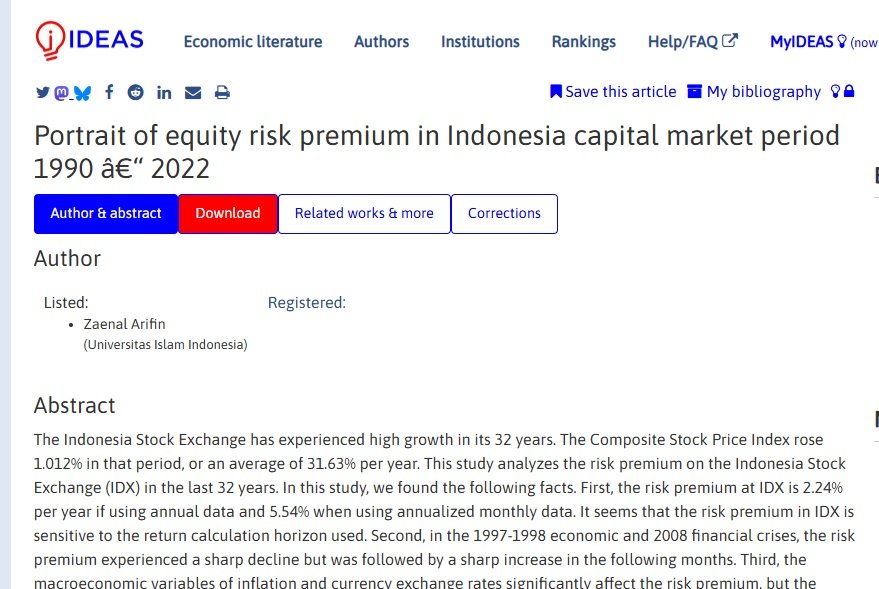Click the lock icon beside My bibliography
The height and width of the screenshot is (589, 879).
tap(849, 92)
